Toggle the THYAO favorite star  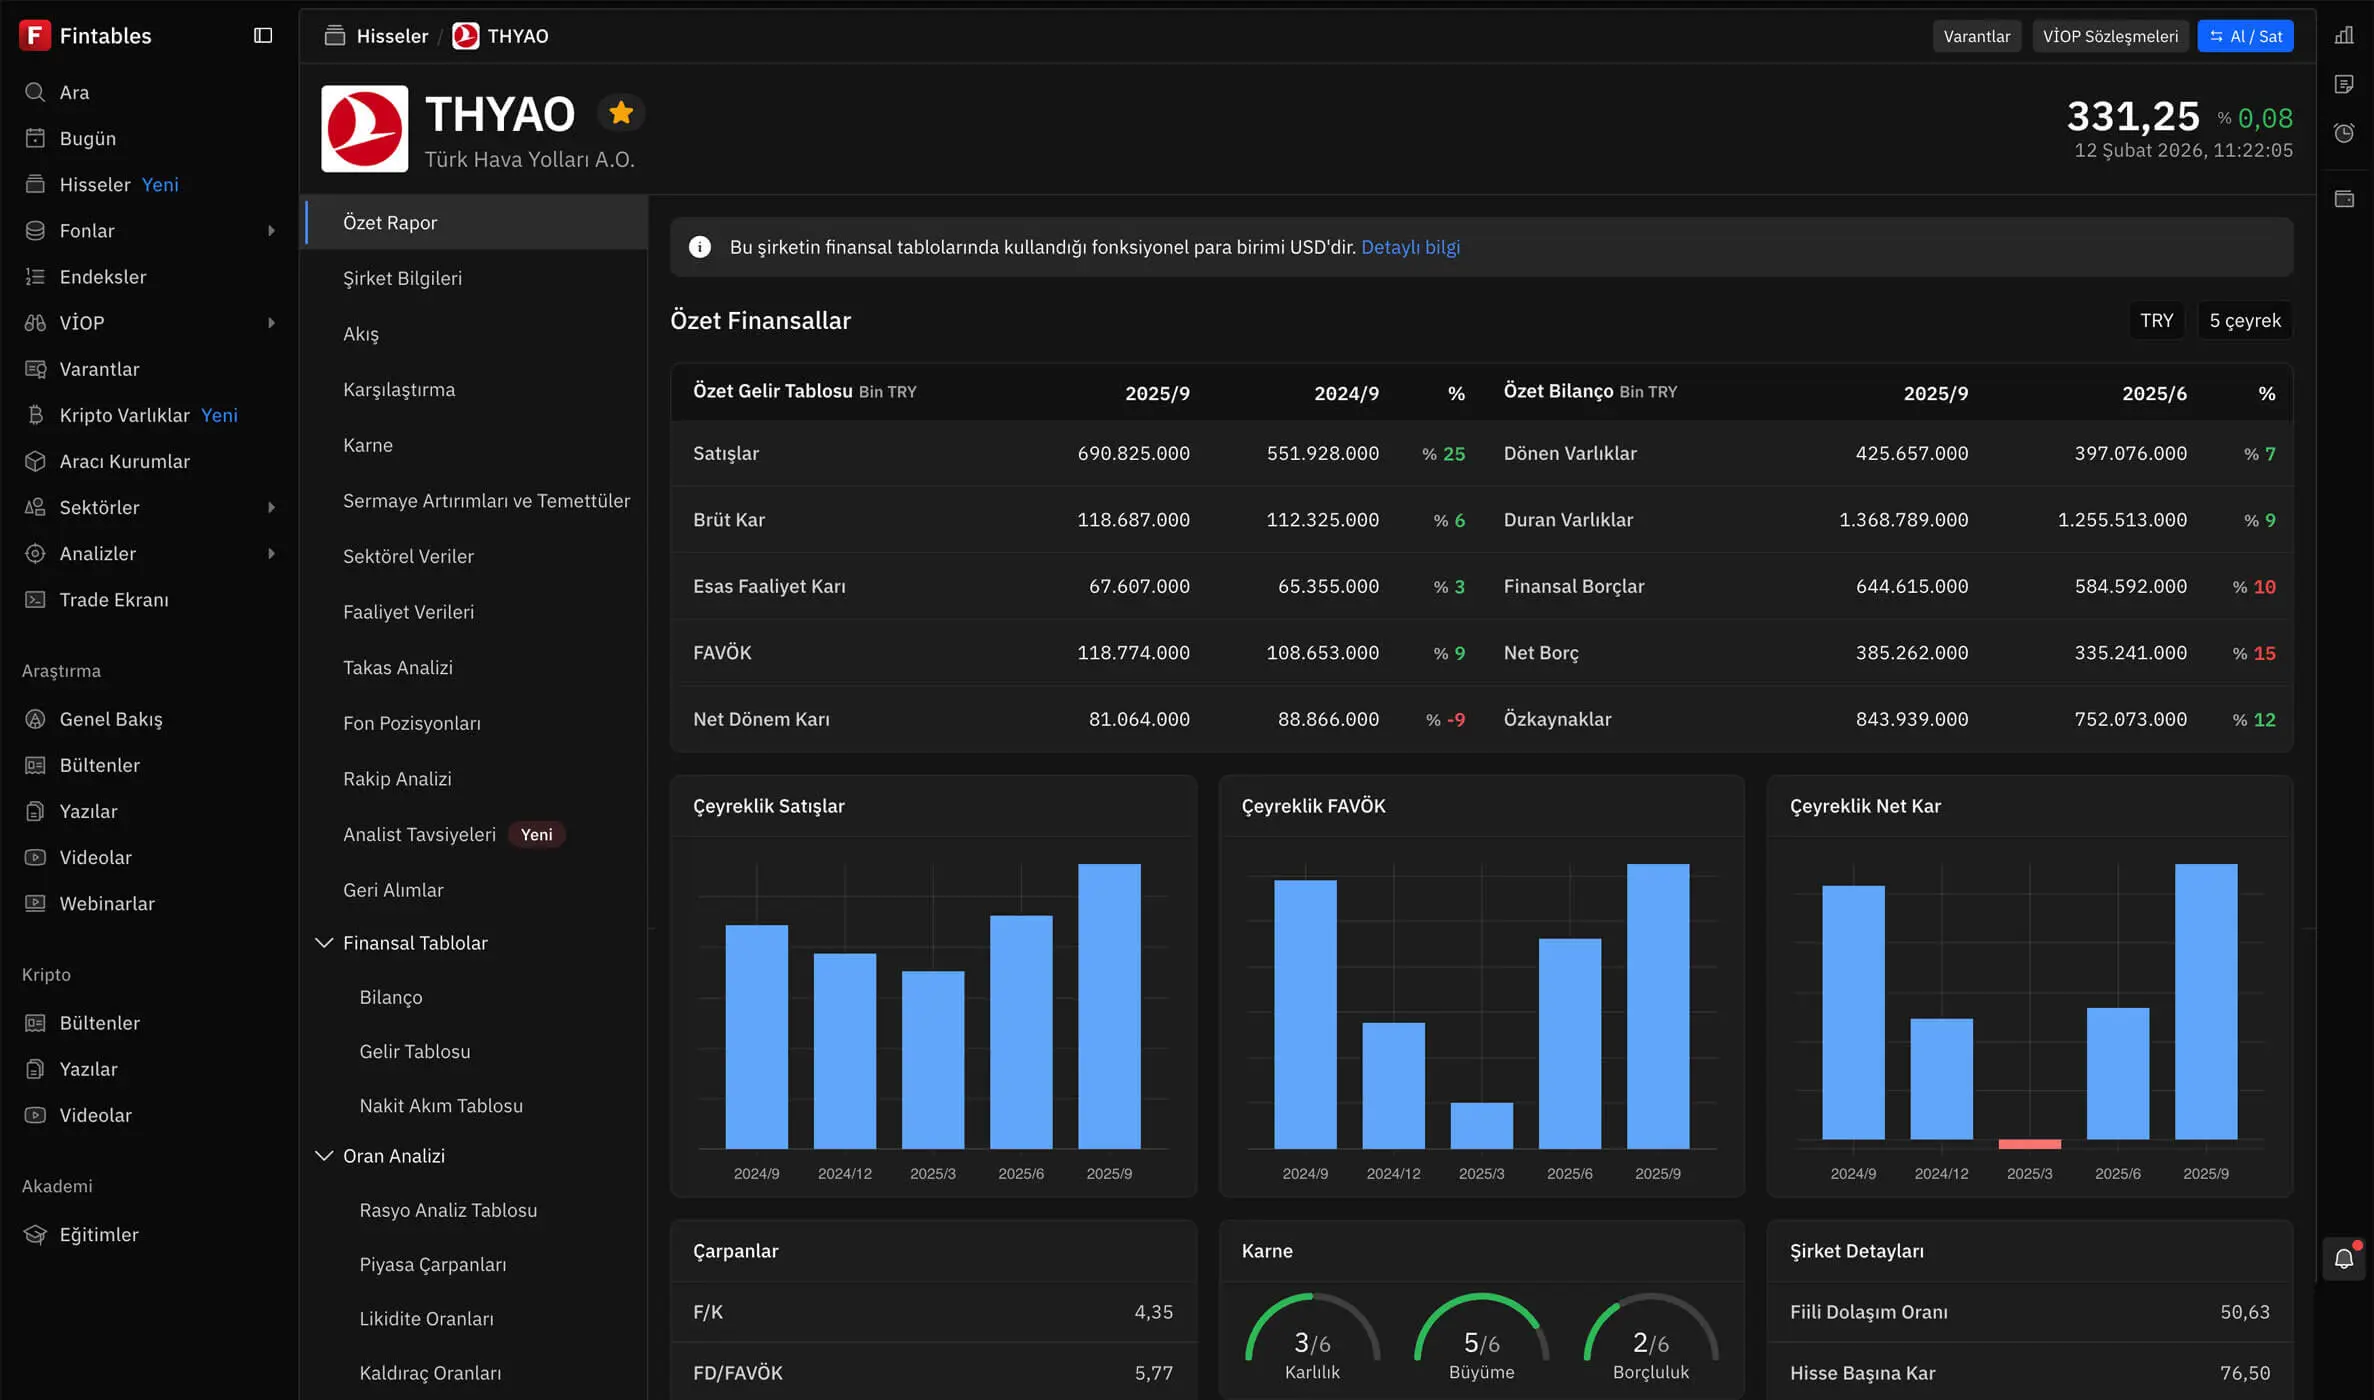[x=621, y=113]
